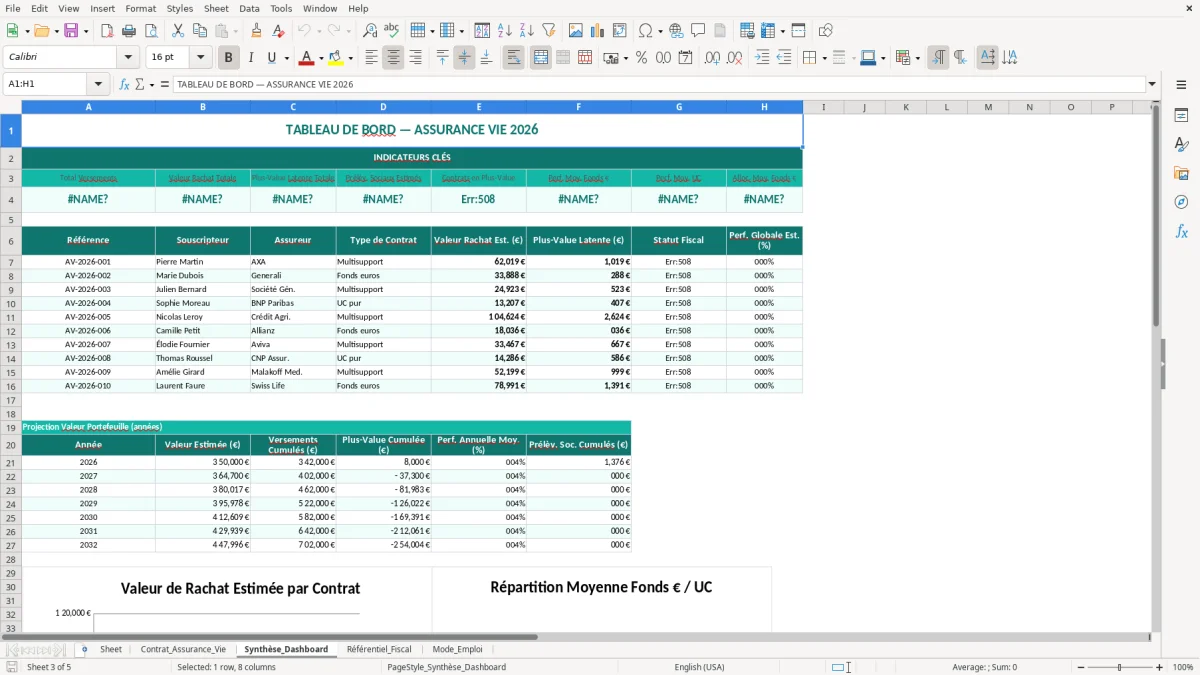Open the Tools menu
1200x675 pixels.
coord(281,8)
